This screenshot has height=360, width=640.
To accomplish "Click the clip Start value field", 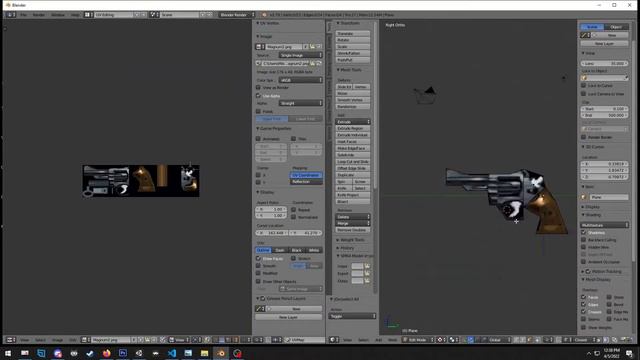I will click(604, 109).
